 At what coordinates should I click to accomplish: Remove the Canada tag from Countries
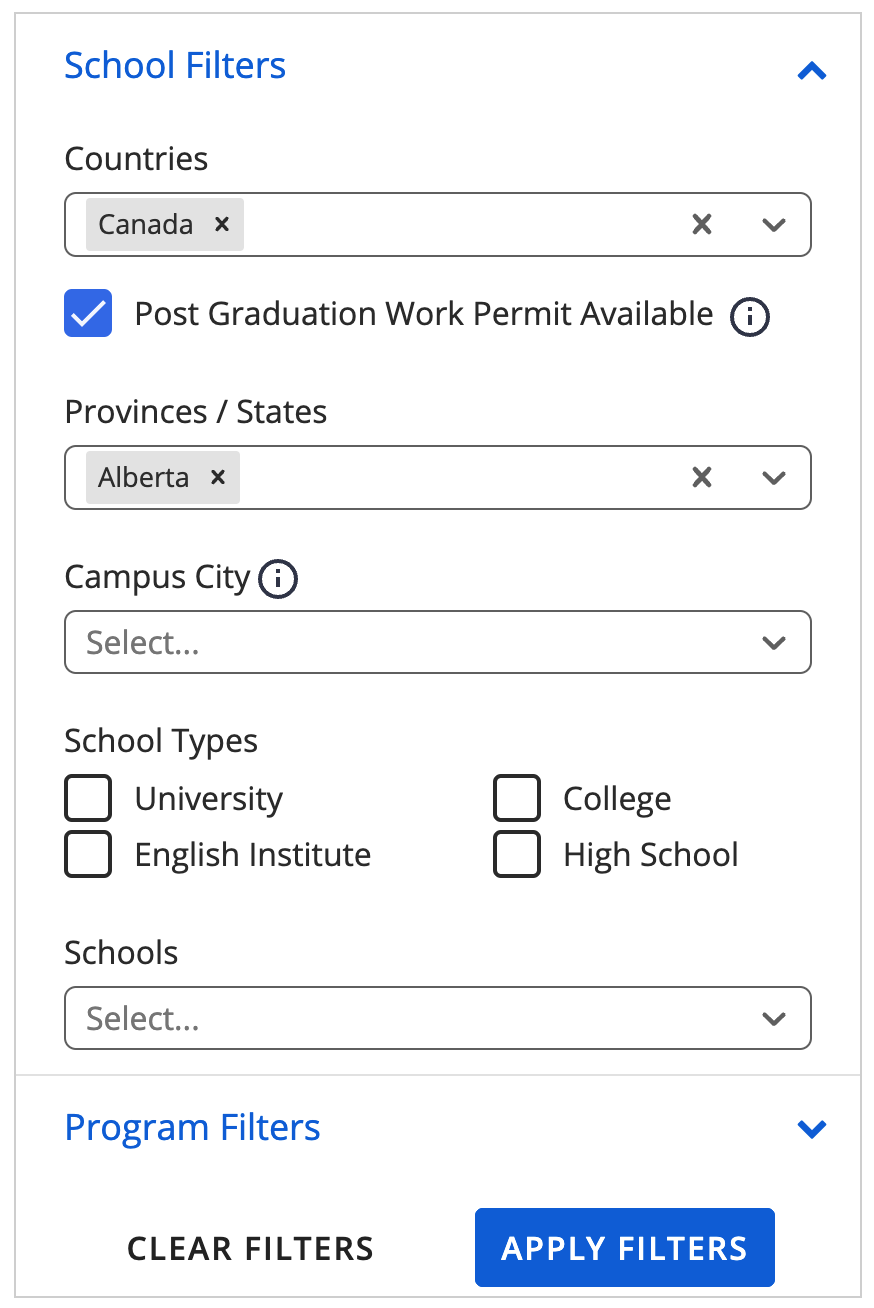222,225
